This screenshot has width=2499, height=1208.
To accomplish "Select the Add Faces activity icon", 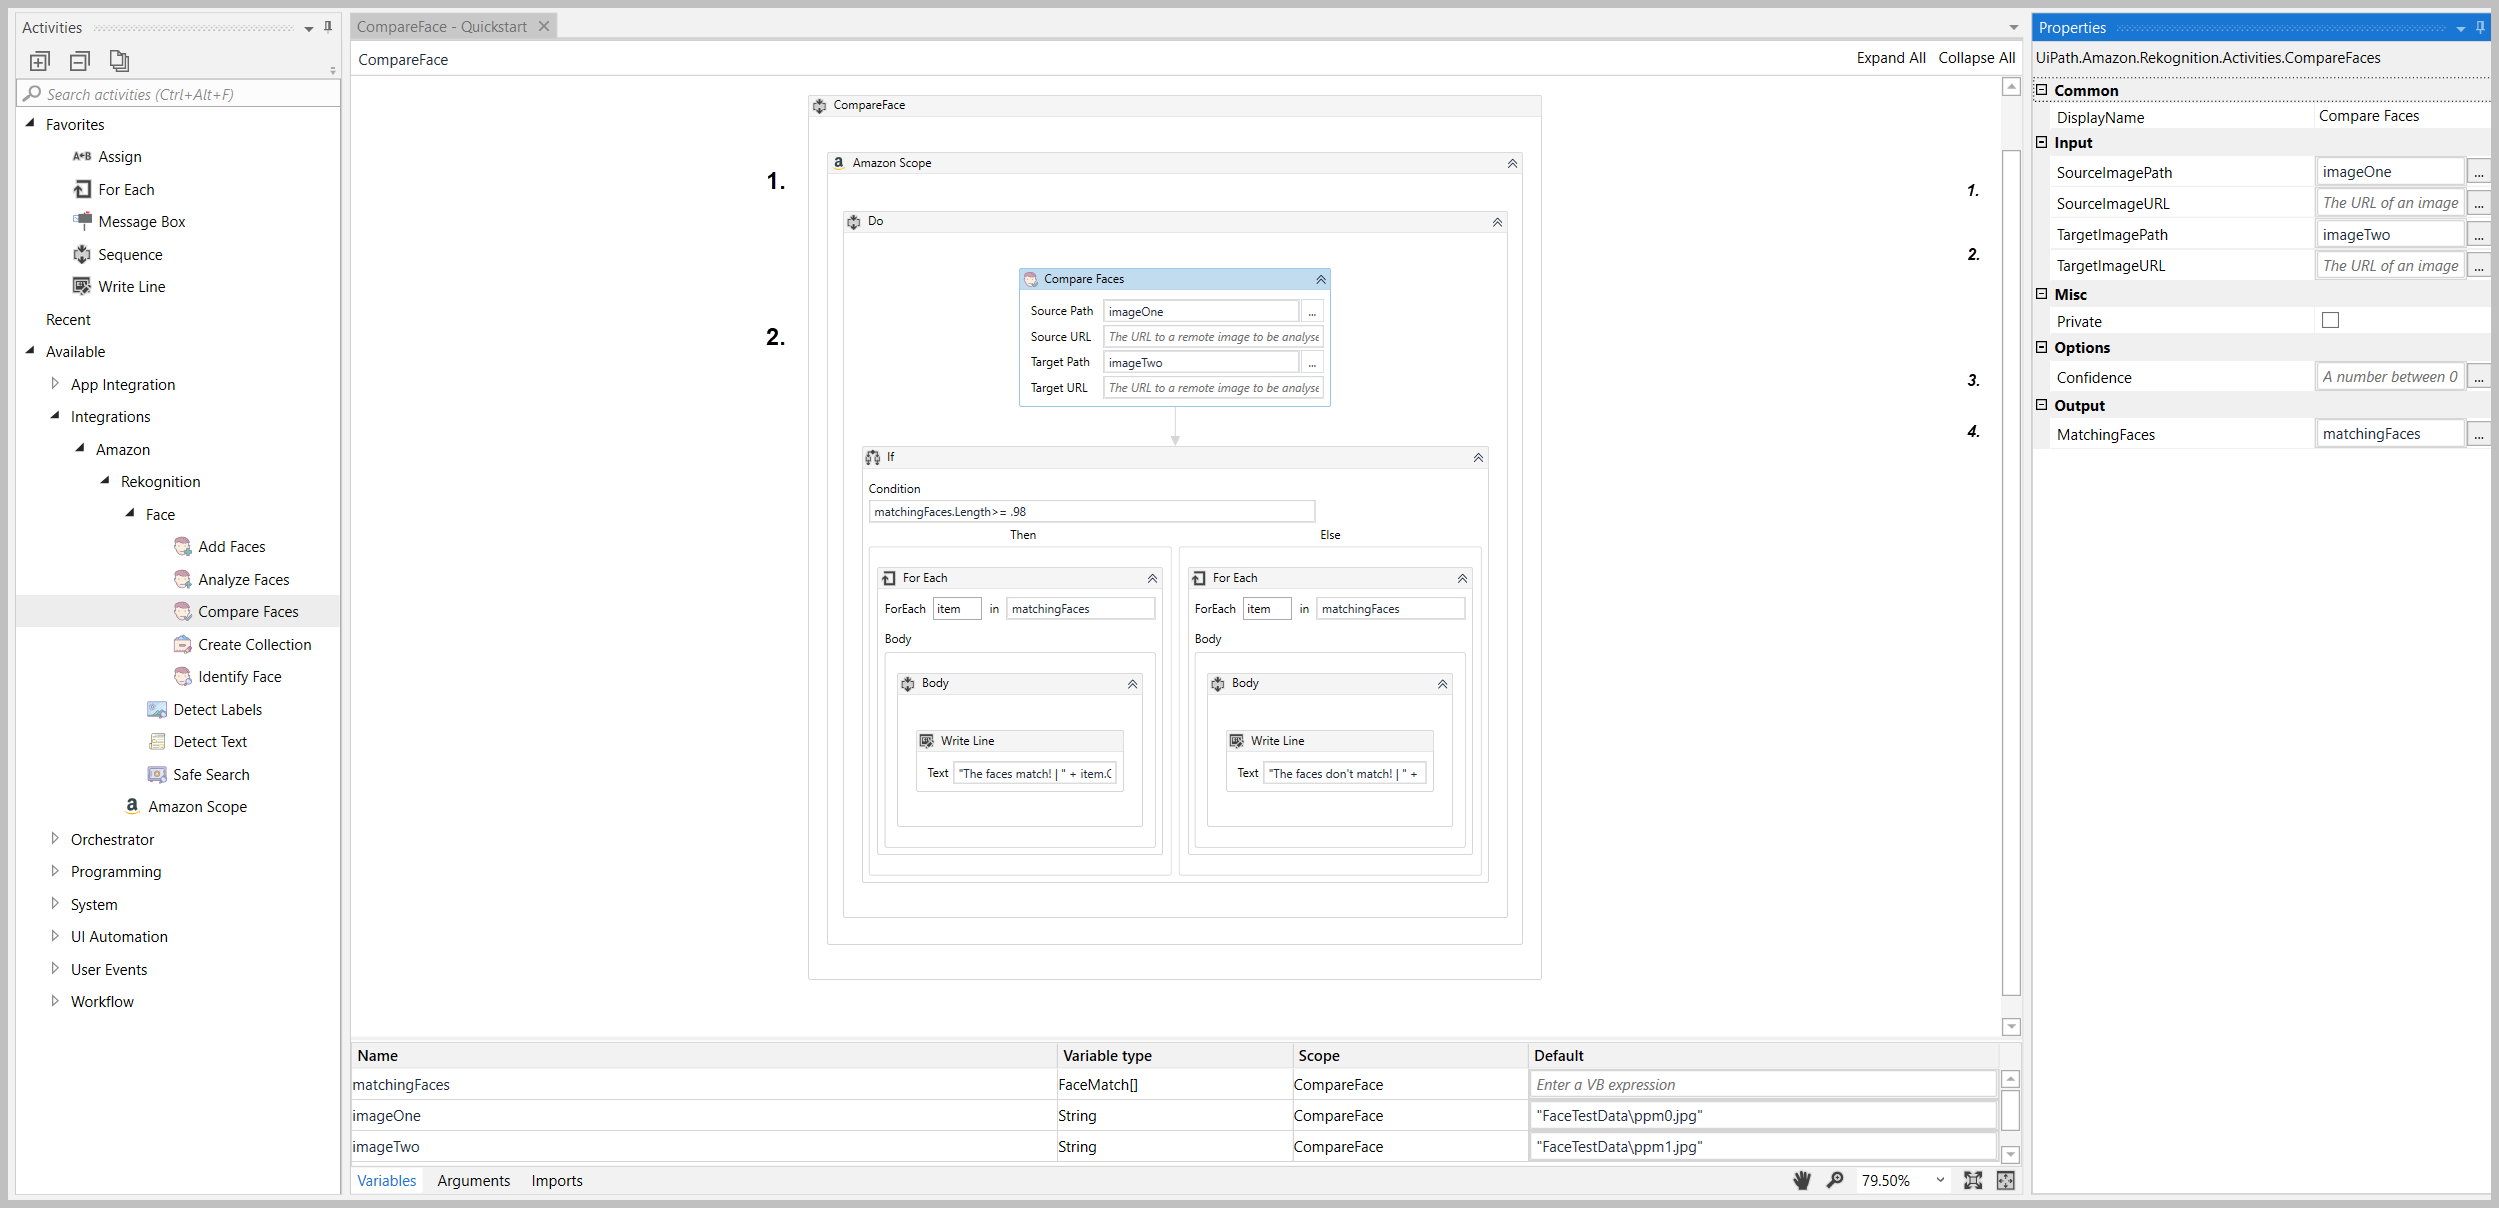I will 183,547.
